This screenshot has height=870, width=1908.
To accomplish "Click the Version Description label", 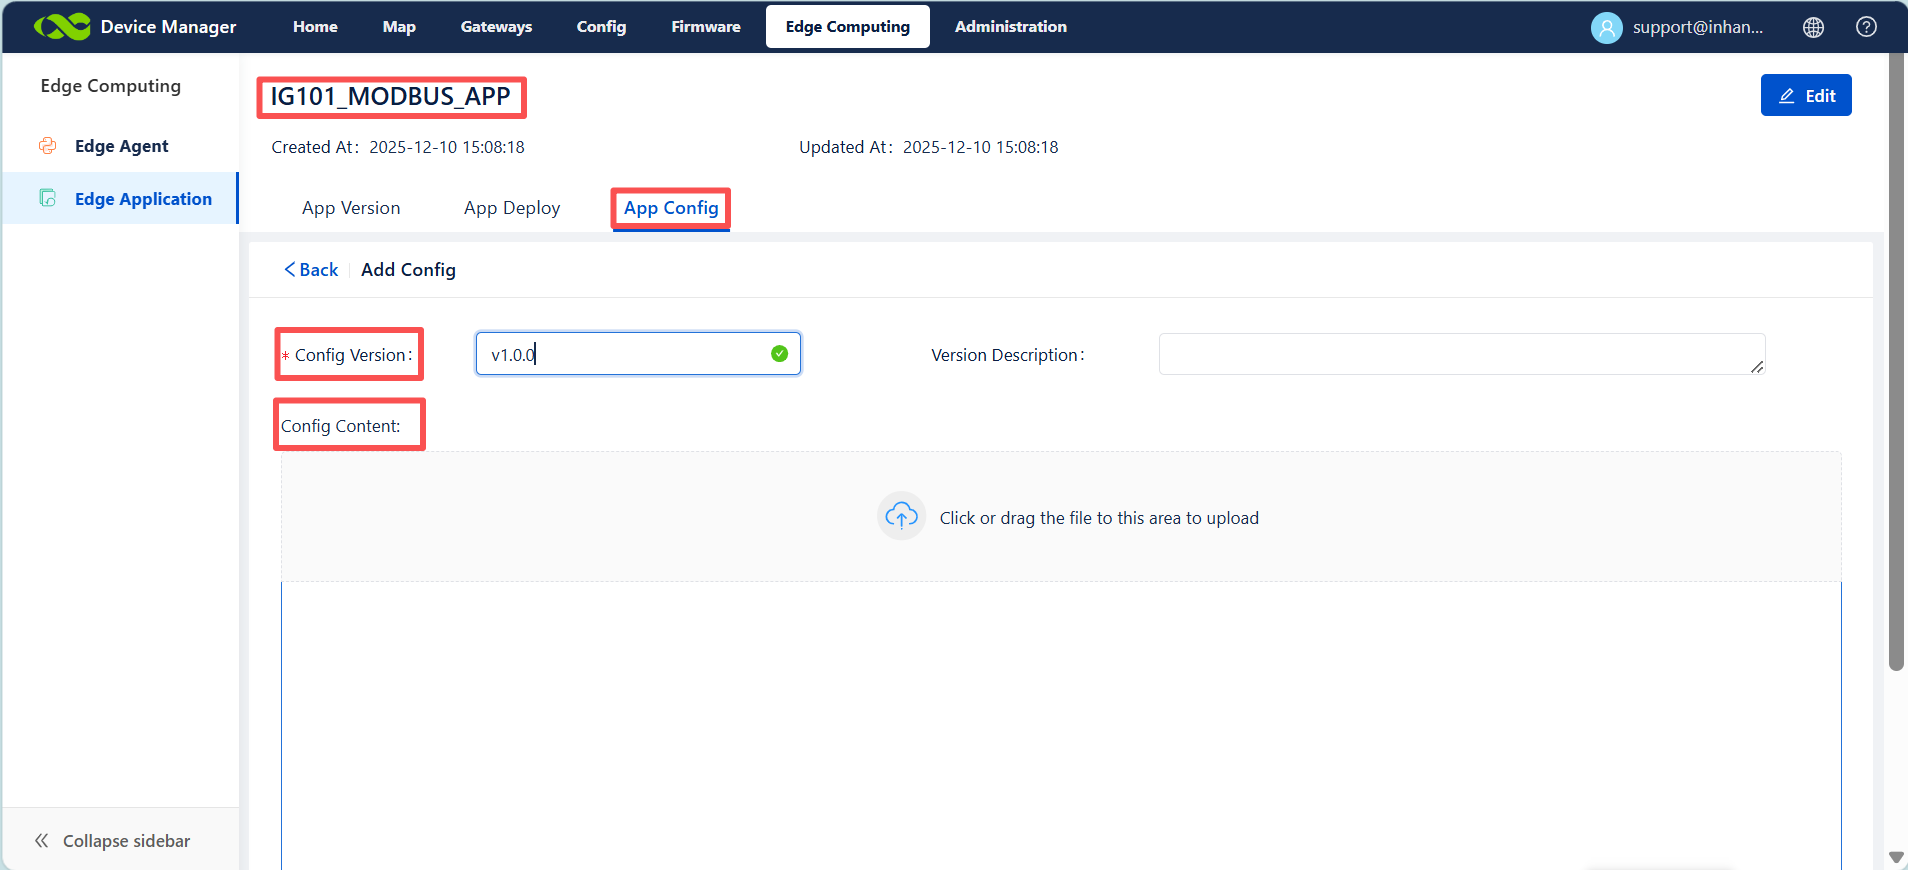I will (1008, 355).
